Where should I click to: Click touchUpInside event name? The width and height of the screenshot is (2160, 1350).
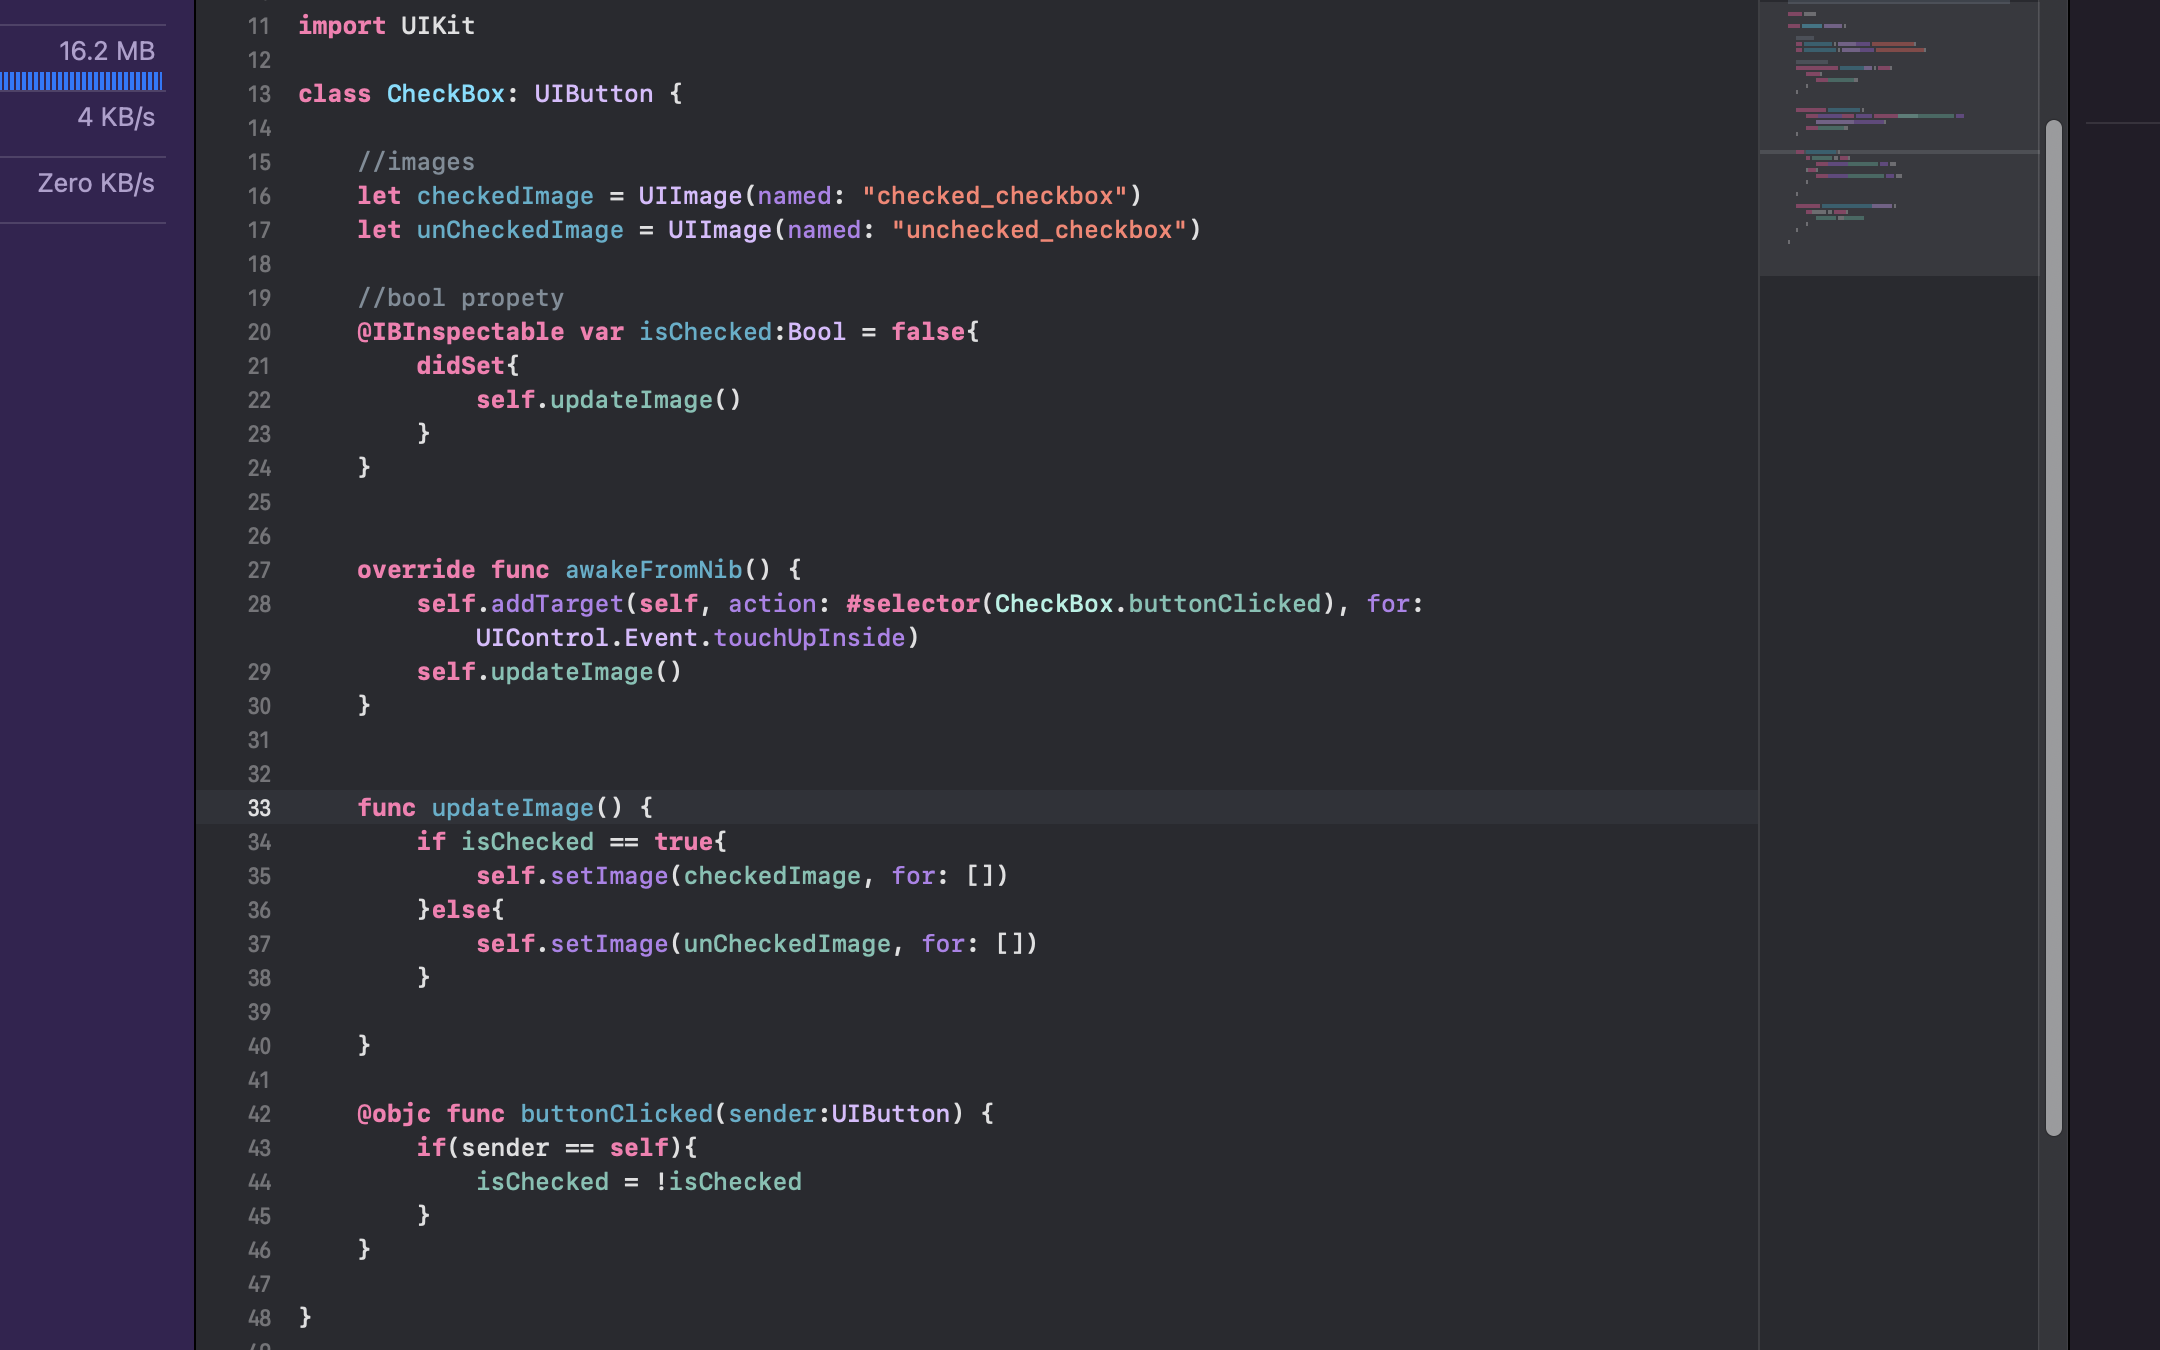pyautogui.click(x=809, y=638)
